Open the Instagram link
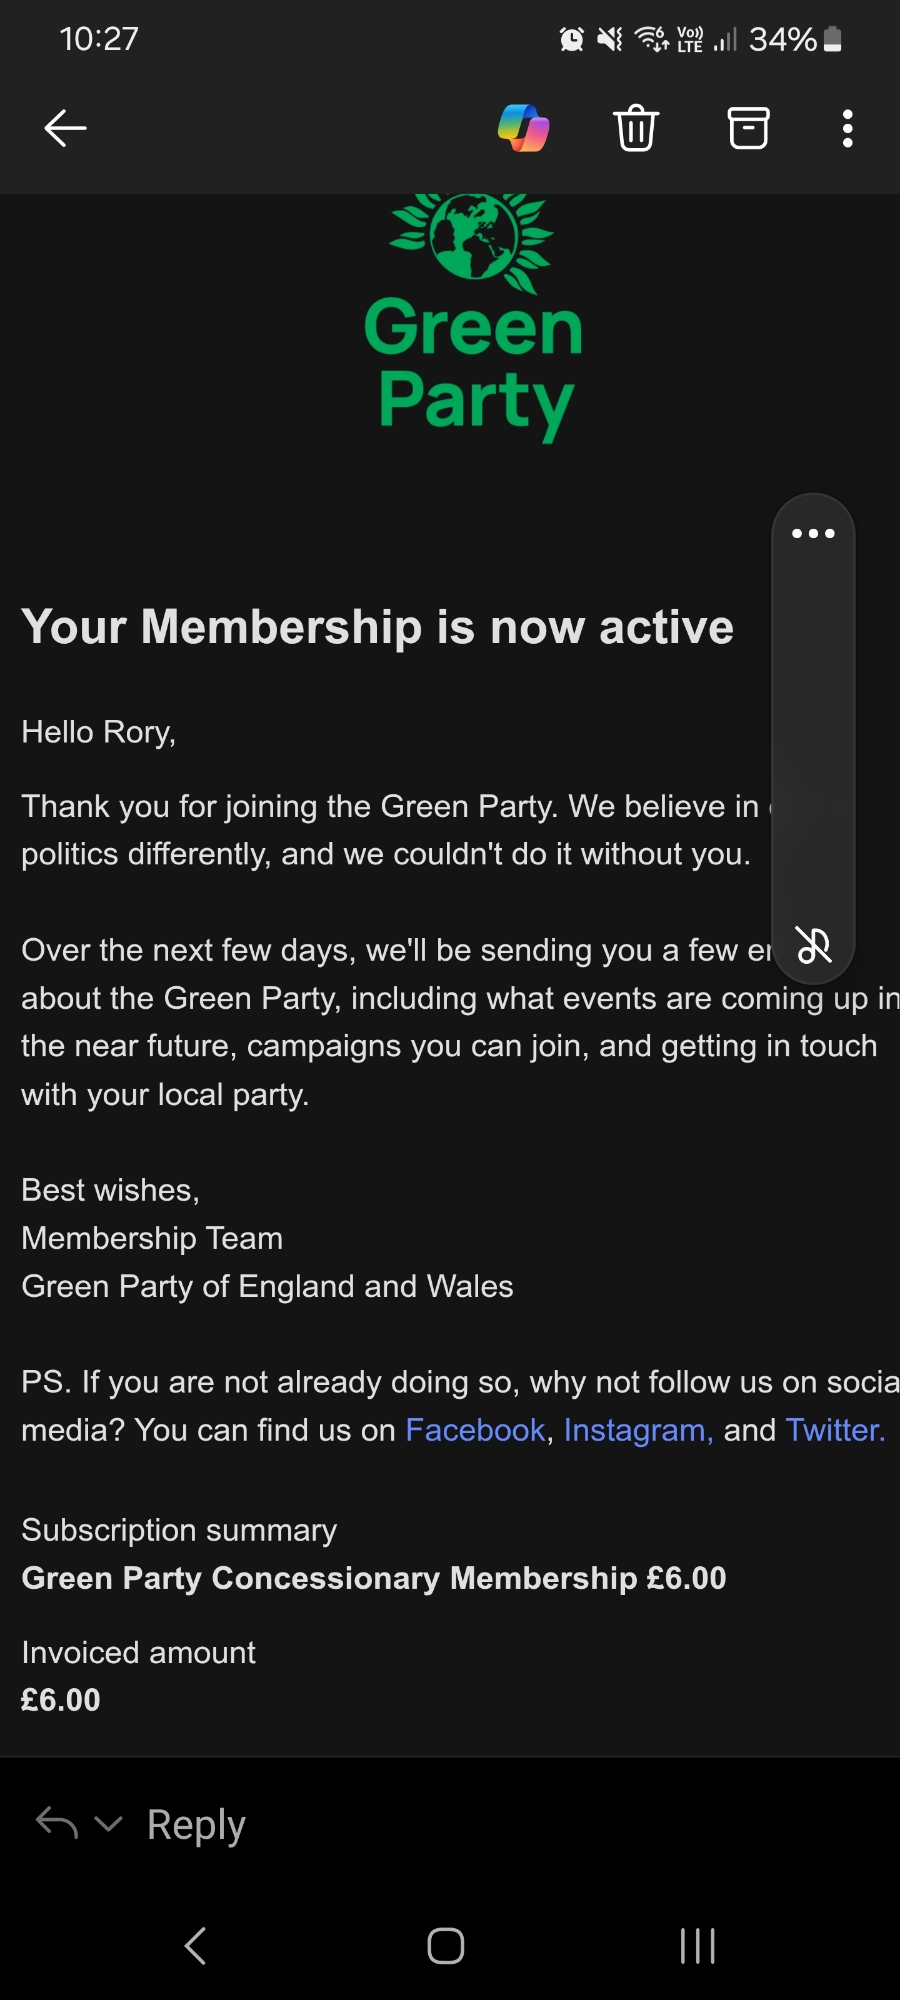The width and height of the screenshot is (900, 2000). (638, 1430)
